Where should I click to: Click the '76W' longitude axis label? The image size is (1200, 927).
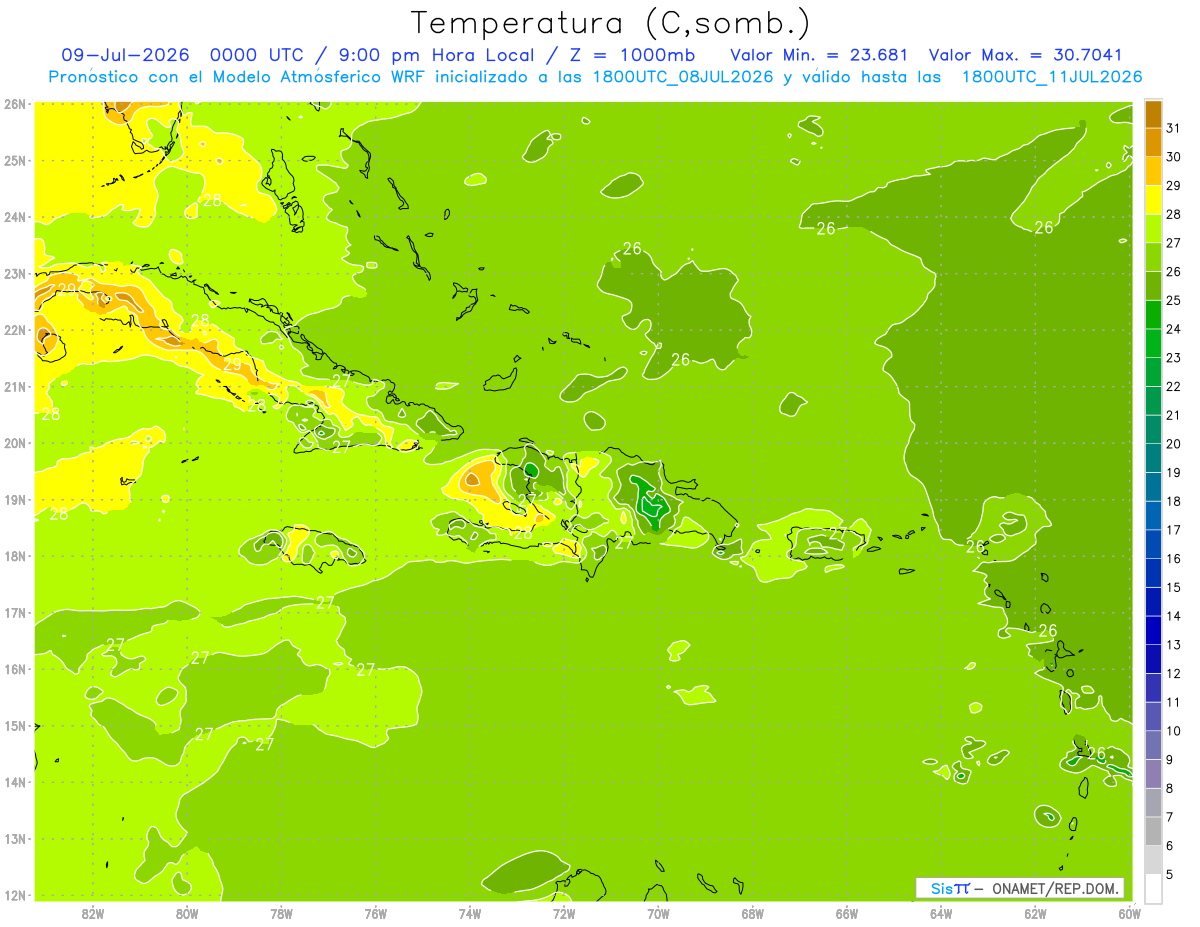click(x=376, y=913)
